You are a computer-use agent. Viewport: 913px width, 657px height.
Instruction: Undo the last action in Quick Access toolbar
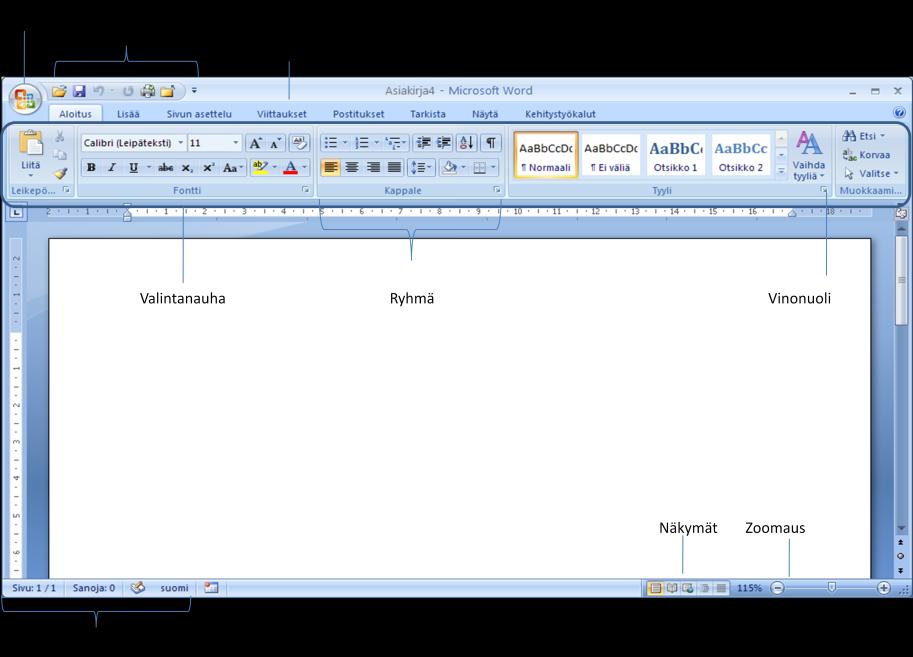pos(99,91)
